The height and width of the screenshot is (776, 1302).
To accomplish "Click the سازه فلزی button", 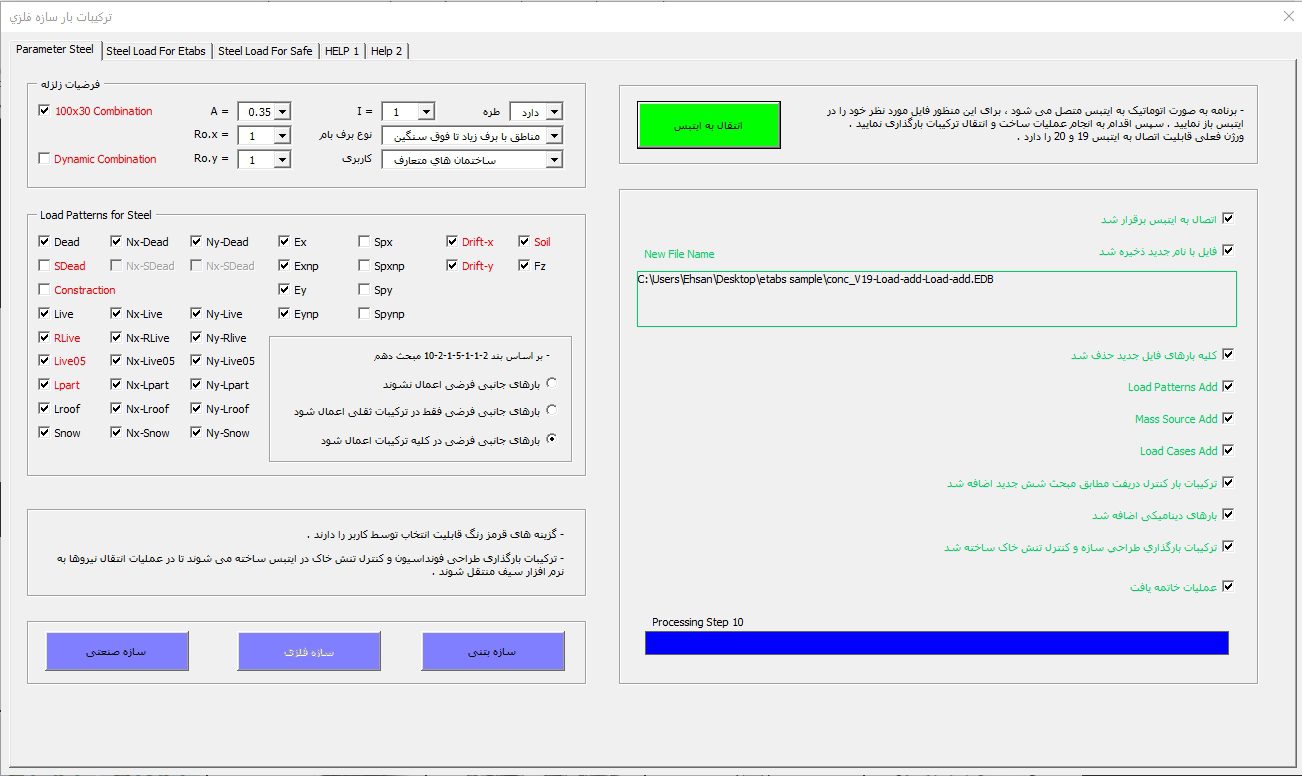I will coord(309,651).
